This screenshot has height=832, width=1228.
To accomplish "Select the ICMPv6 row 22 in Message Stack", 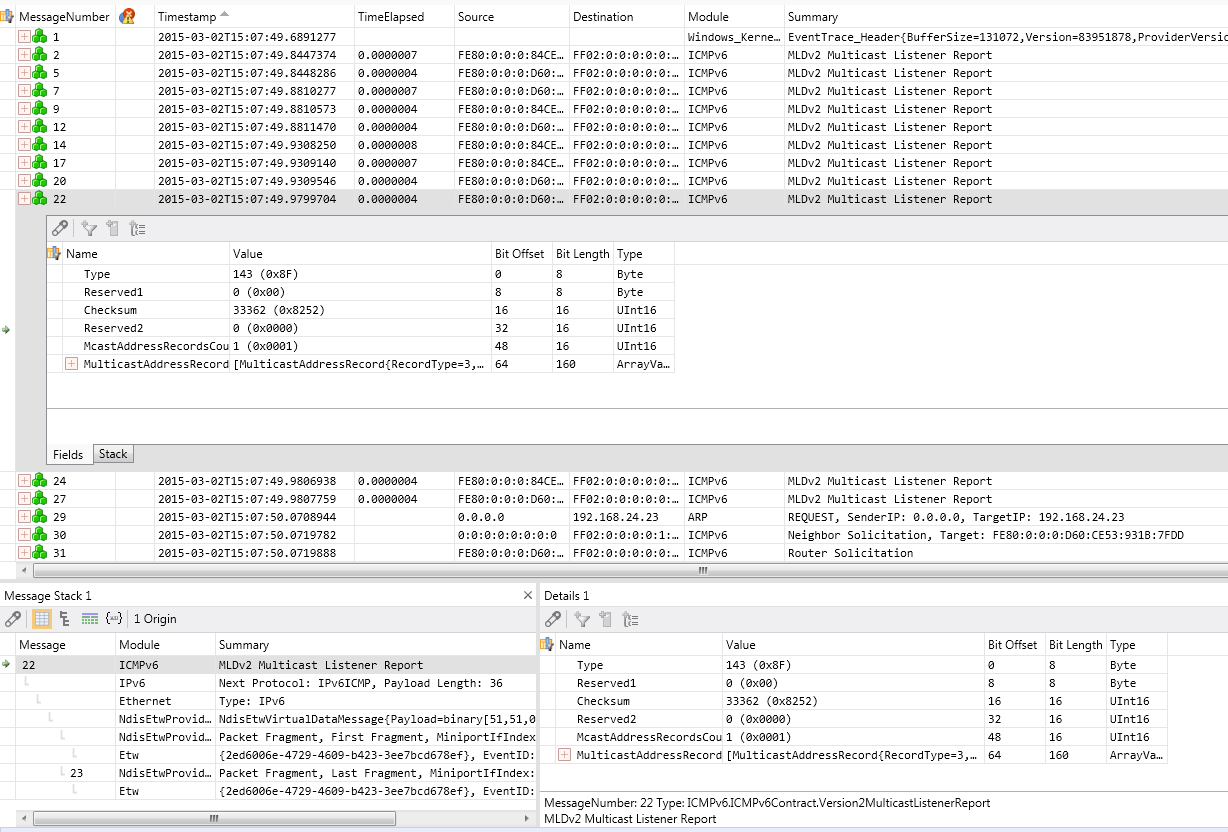I will pyautogui.click(x=268, y=665).
